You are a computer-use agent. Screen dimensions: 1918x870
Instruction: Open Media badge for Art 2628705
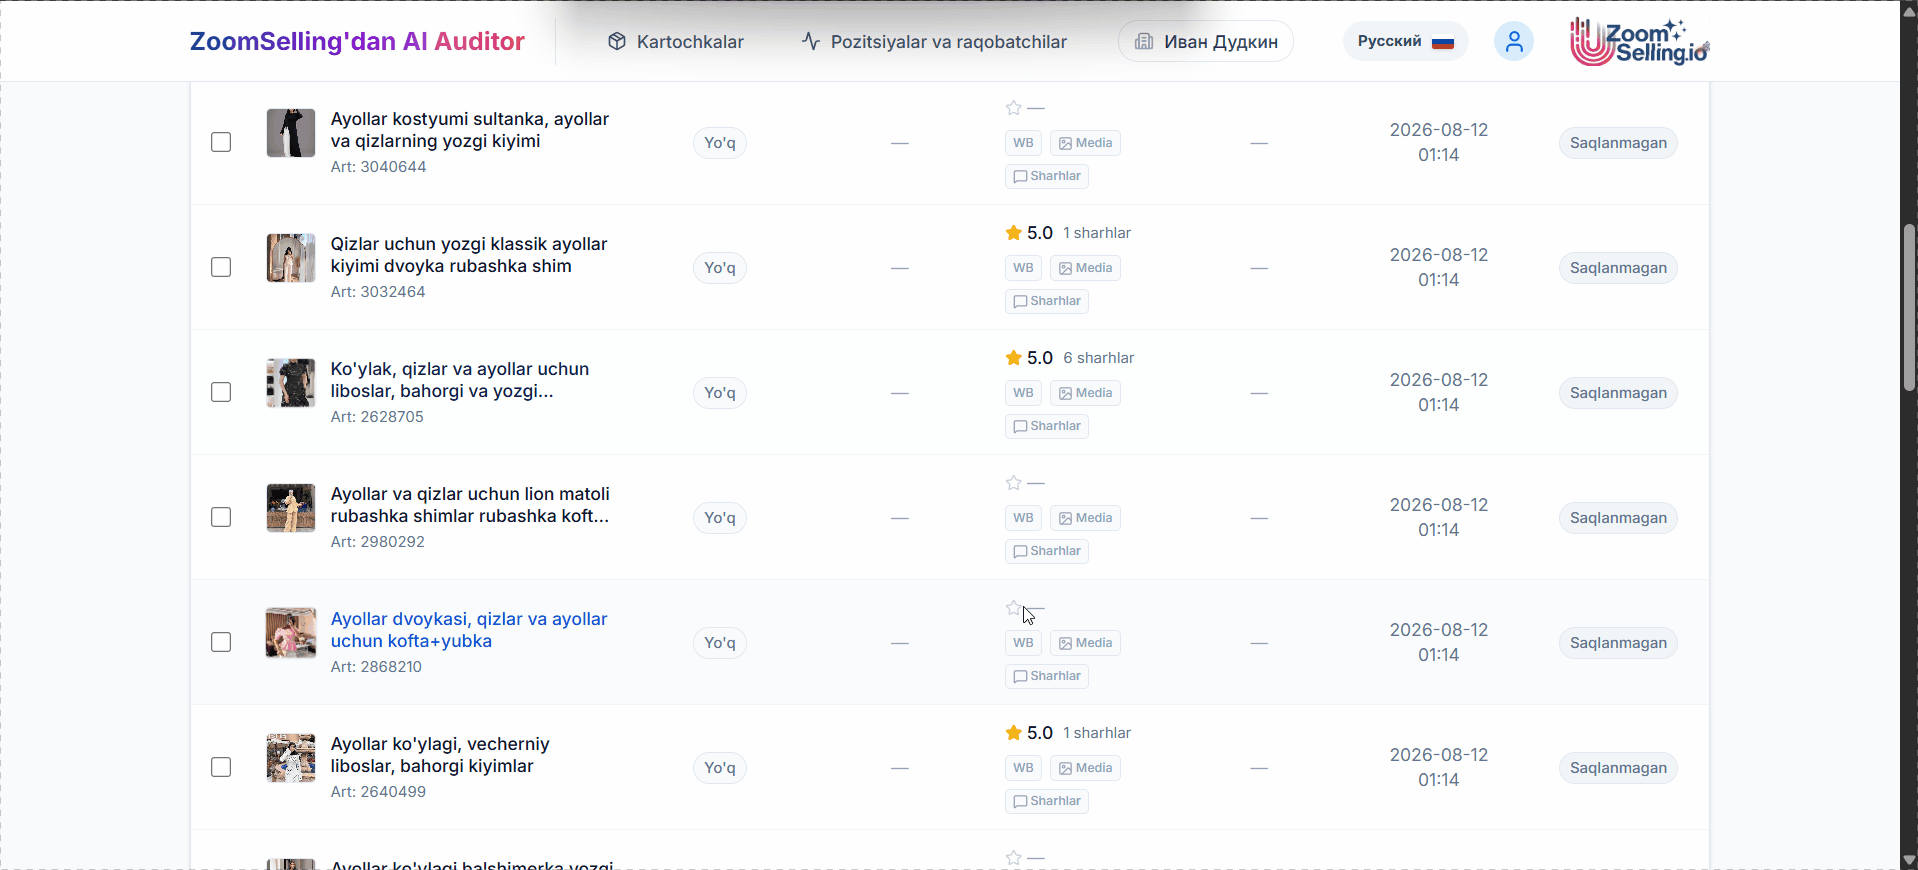tap(1085, 393)
